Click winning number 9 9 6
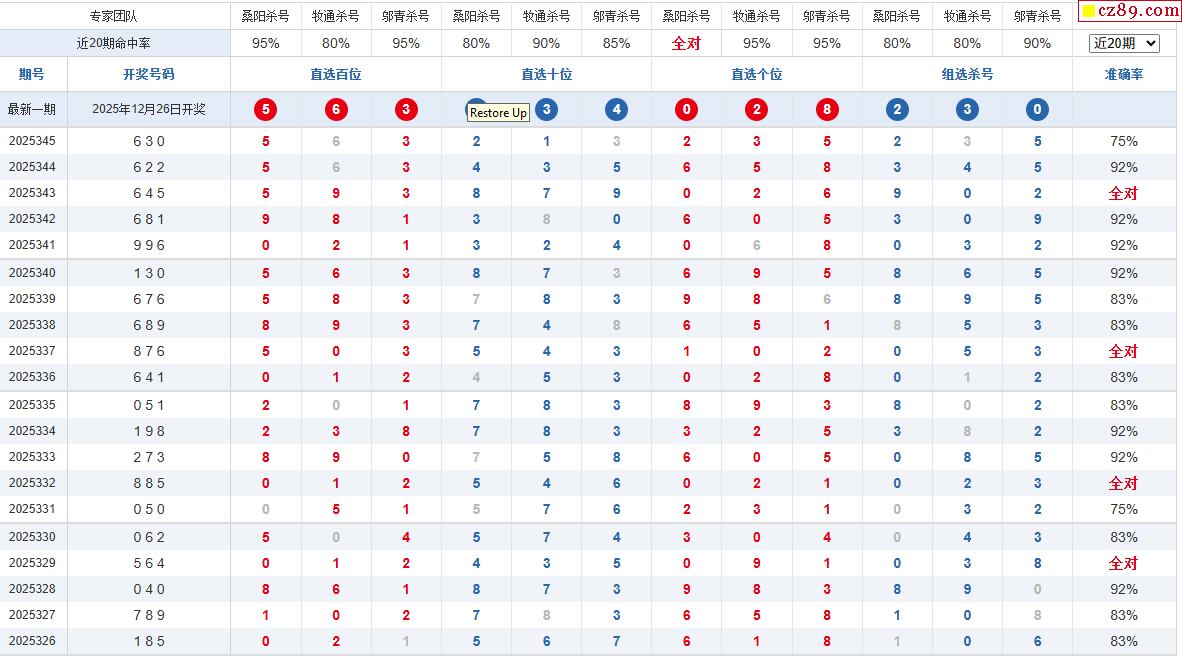 149,245
